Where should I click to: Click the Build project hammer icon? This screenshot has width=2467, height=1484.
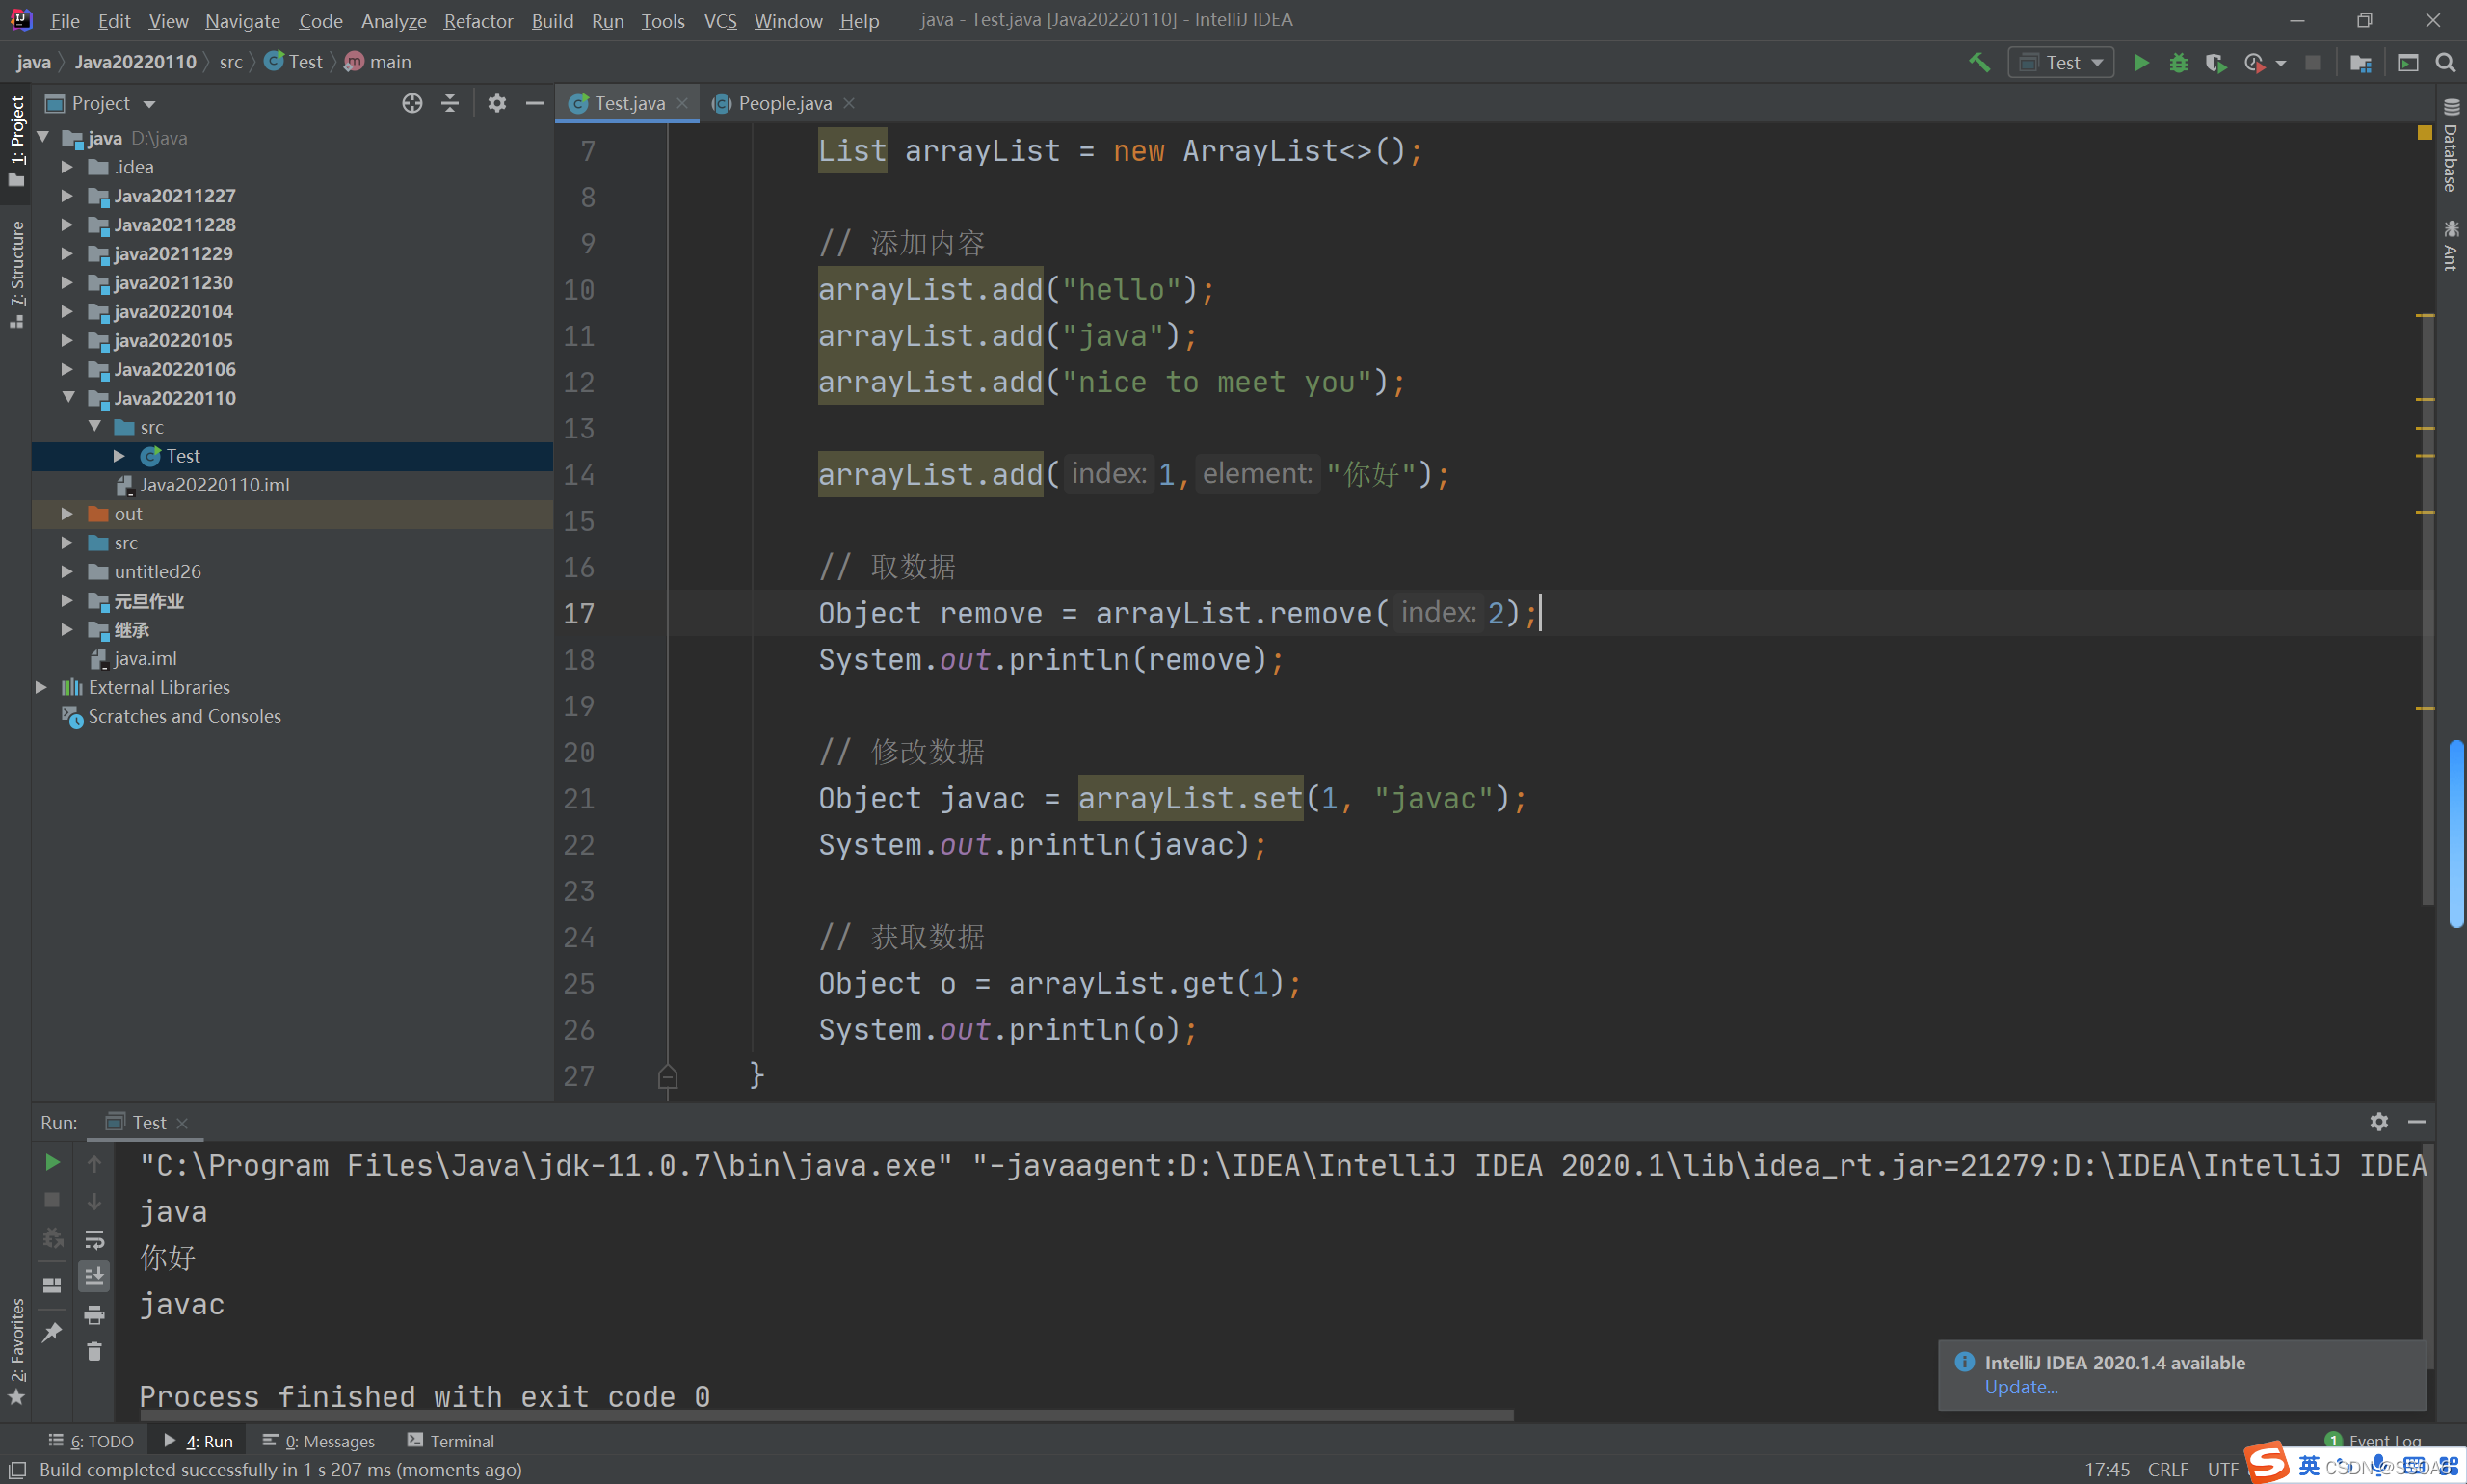pyautogui.click(x=1979, y=62)
